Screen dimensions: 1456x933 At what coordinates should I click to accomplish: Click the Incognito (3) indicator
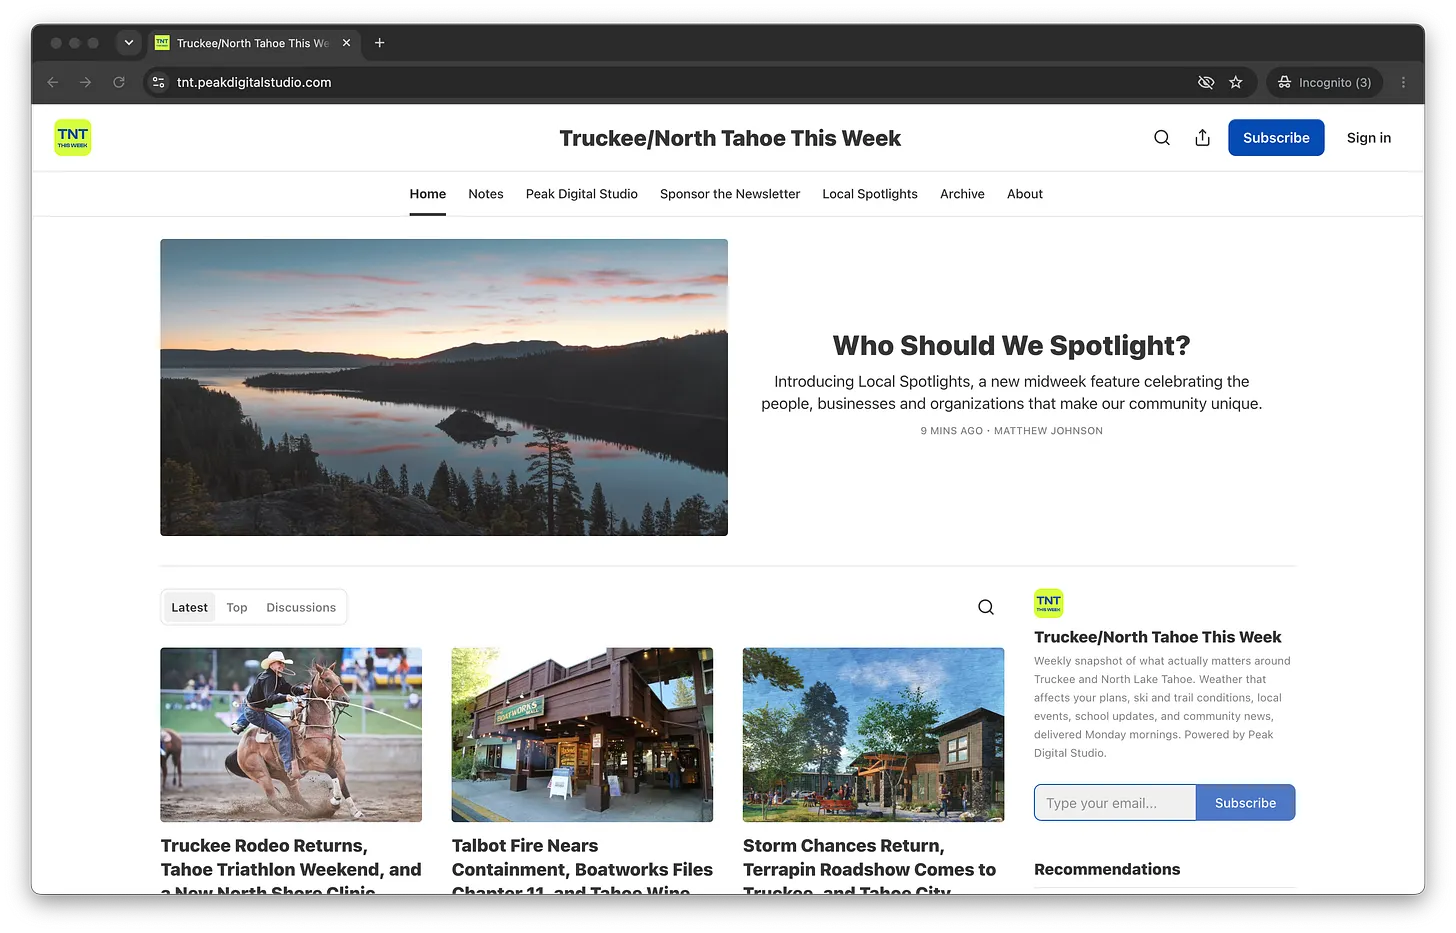[1325, 82]
